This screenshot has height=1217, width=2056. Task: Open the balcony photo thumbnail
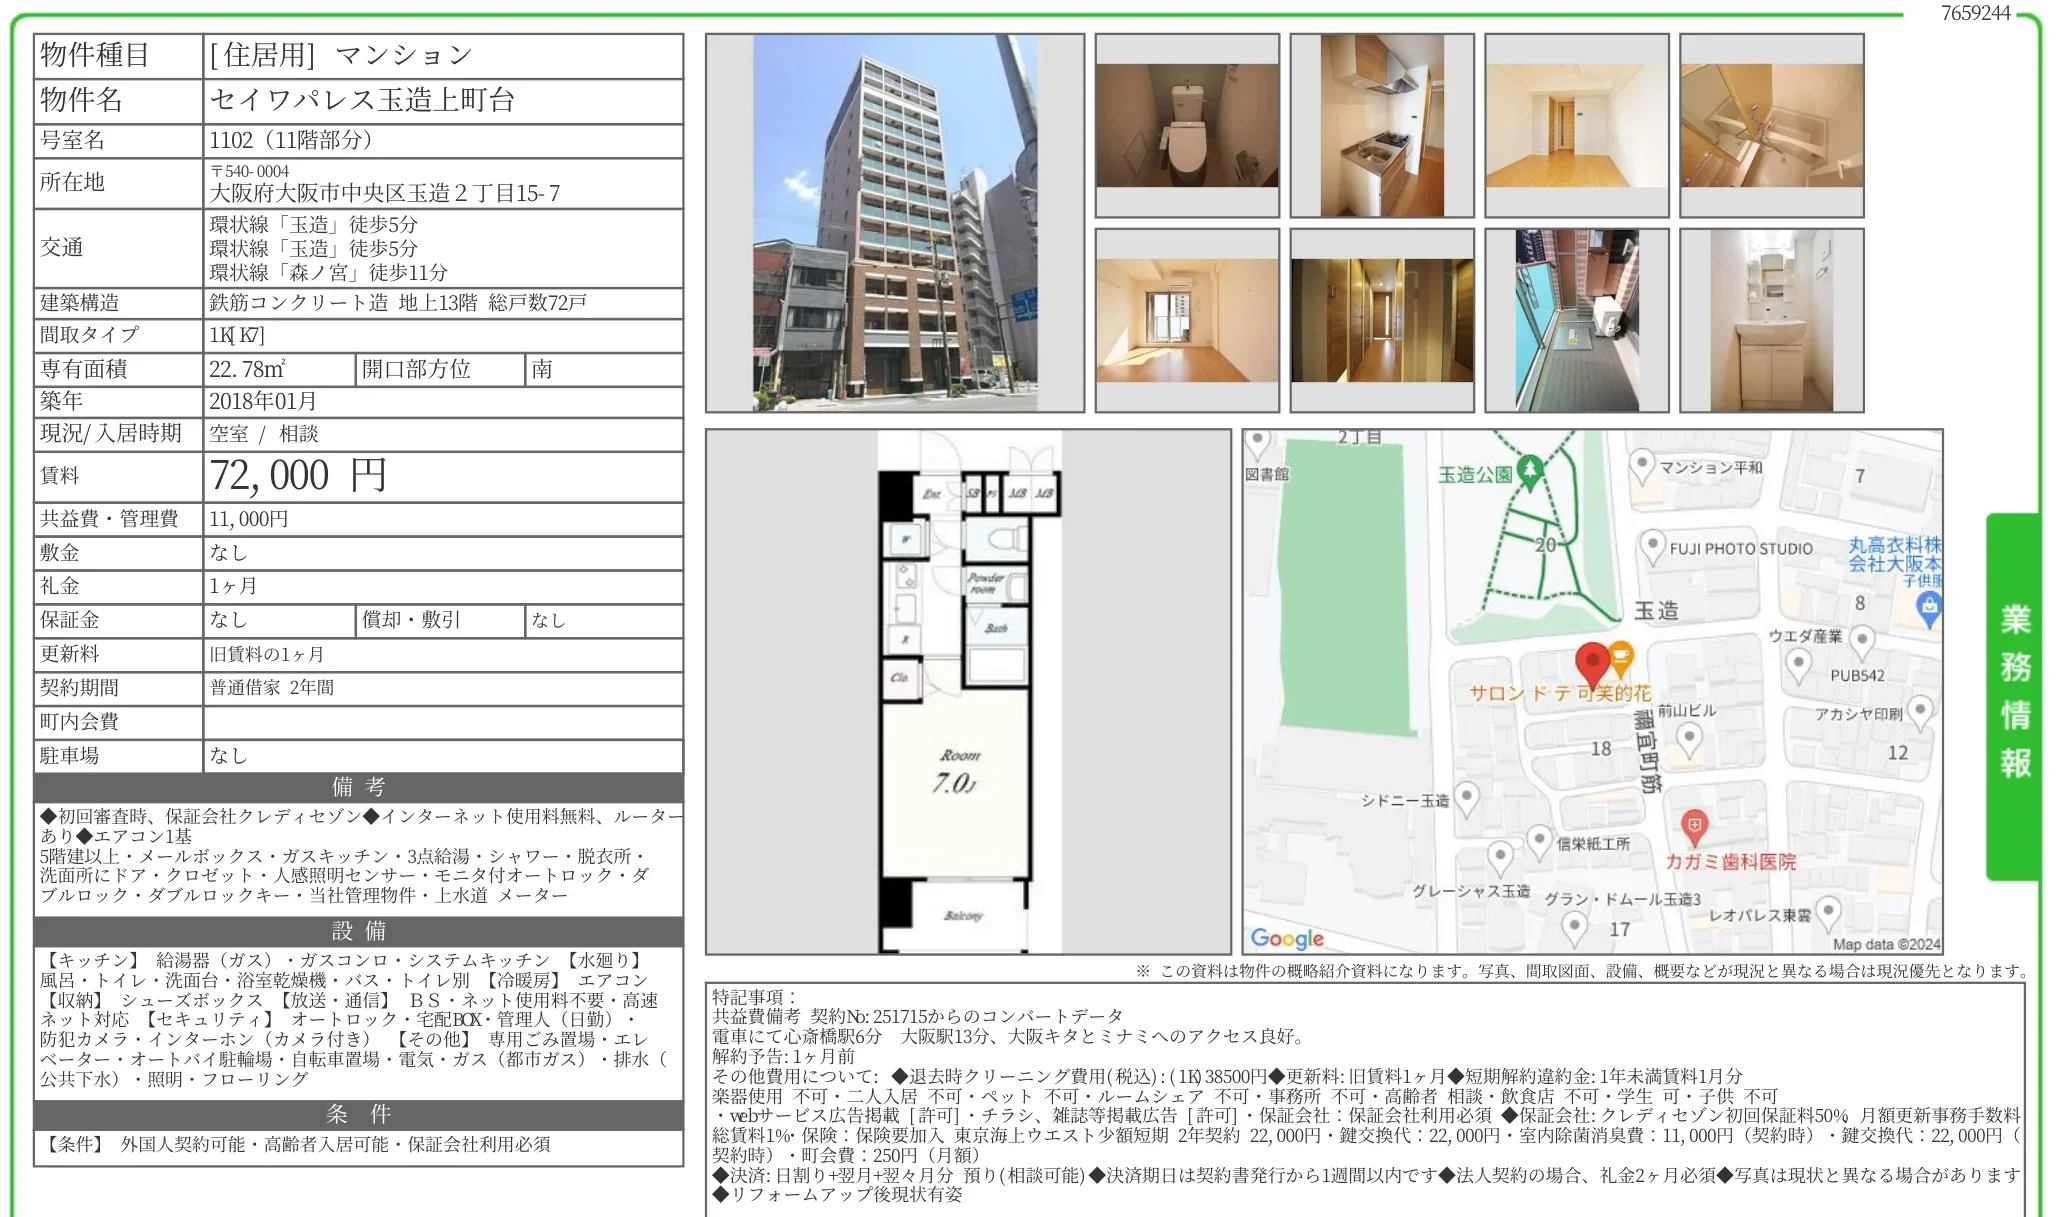click(x=1576, y=320)
